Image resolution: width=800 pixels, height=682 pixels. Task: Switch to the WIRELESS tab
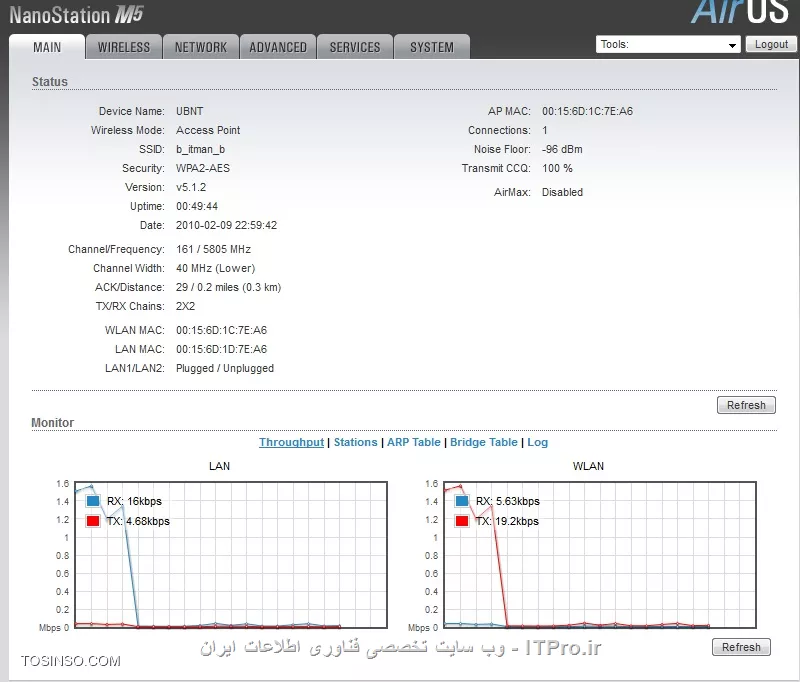(124, 47)
